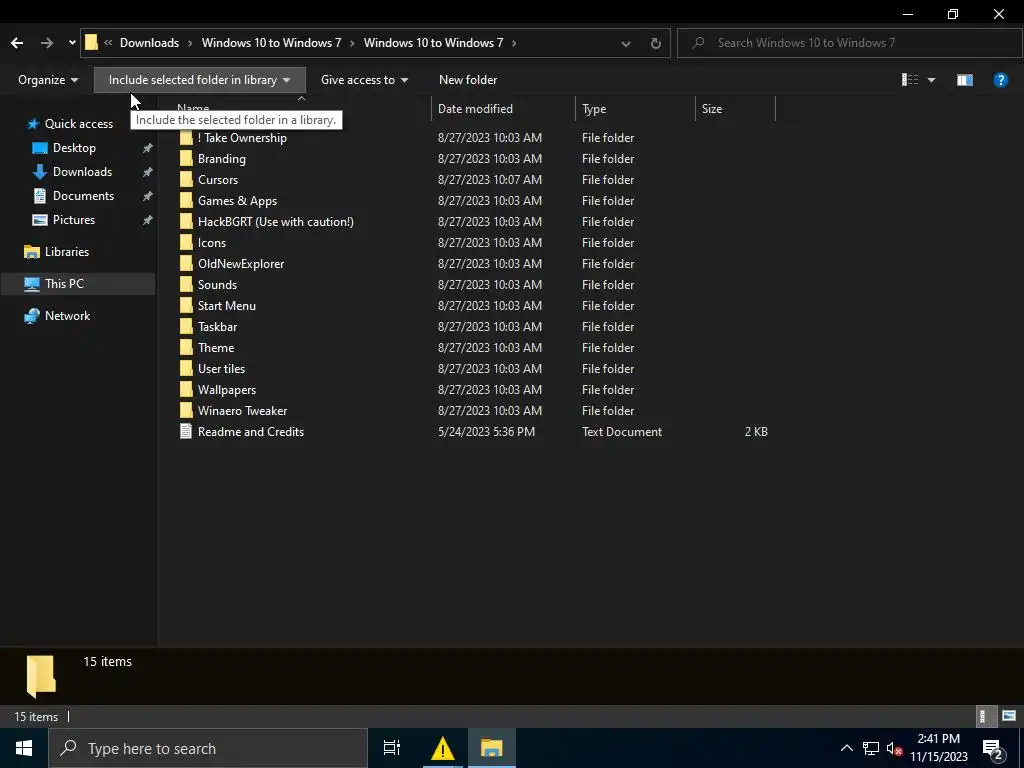The width and height of the screenshot is (1024, 768).
Task: Click the change your view icon
Action: click(910, 80)
